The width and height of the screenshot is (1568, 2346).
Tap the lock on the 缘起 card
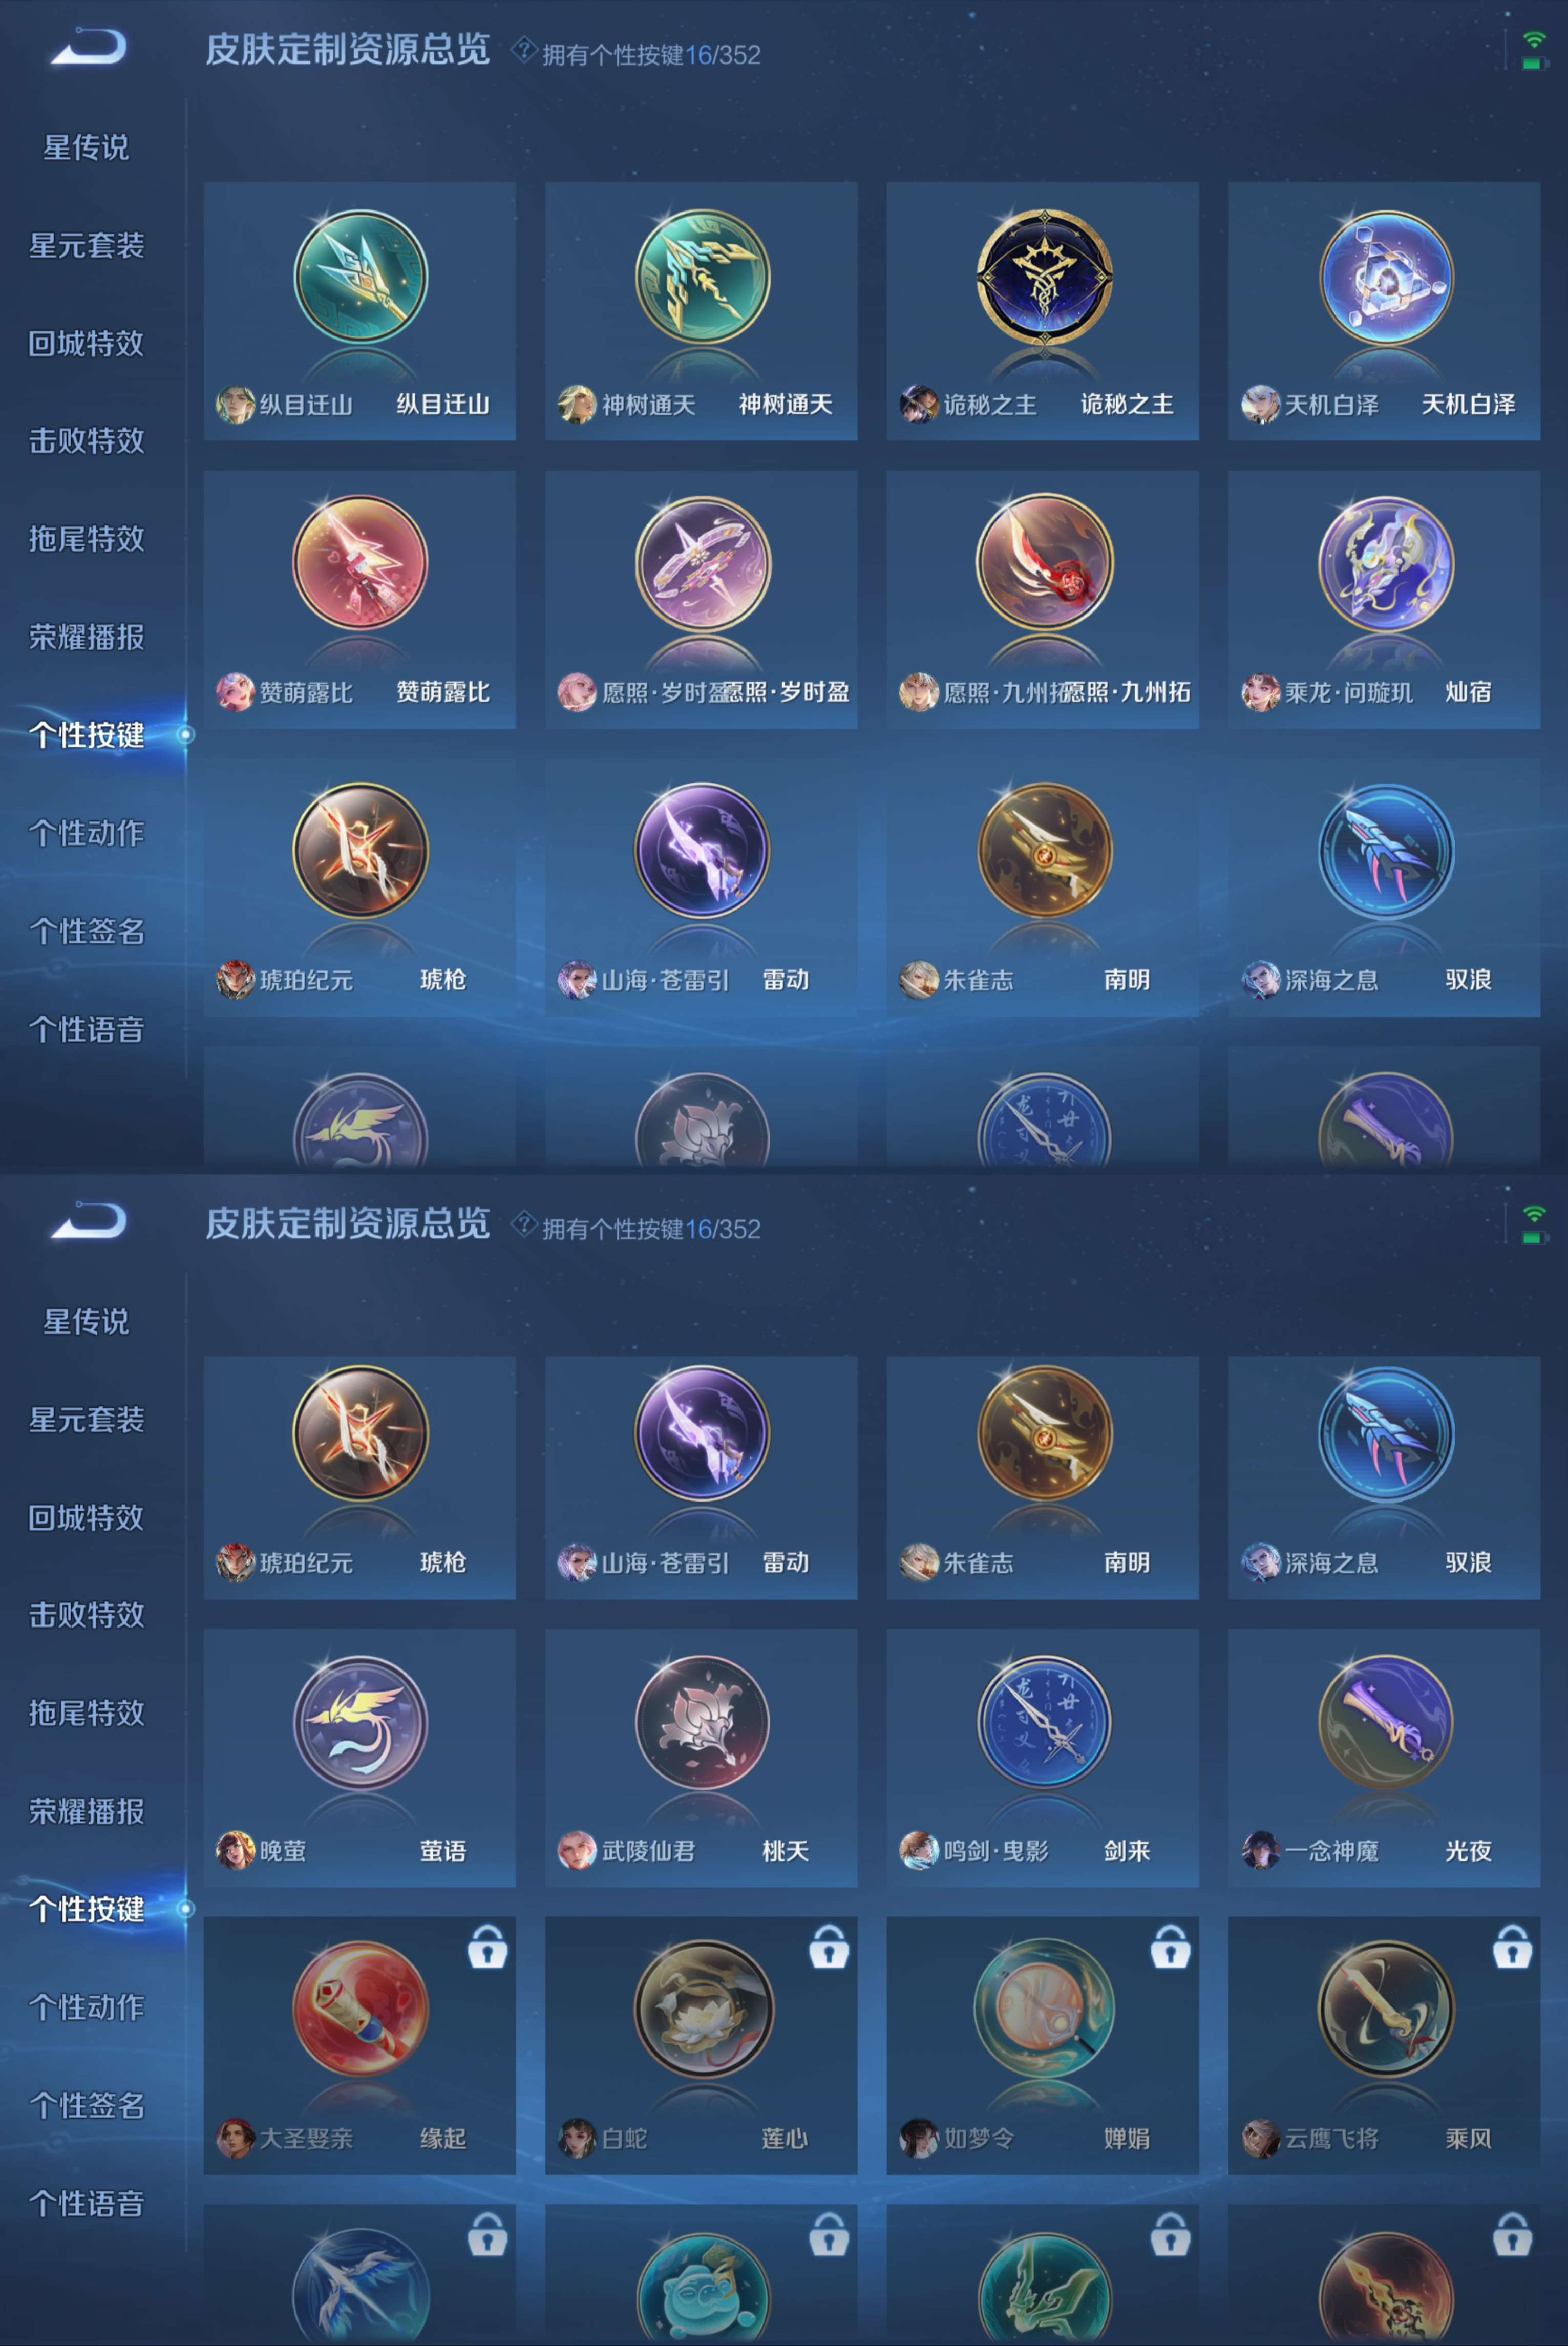(x=487, y=1946)
